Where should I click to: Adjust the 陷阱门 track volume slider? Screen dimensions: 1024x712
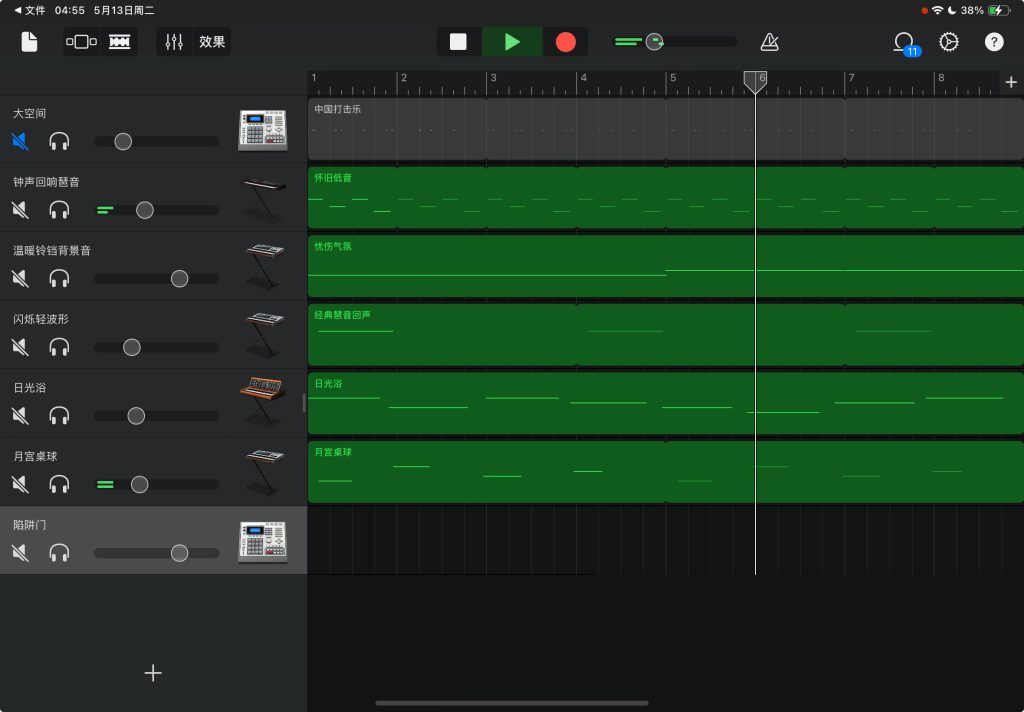180,553
